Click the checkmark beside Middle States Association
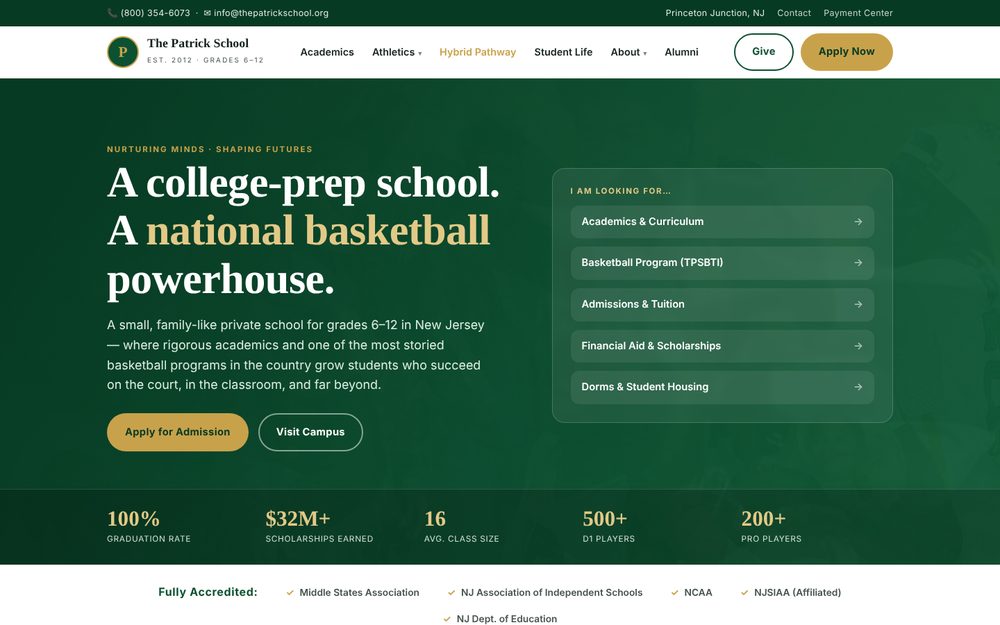Image resolution: width=1000 pixels, height=625 pixels. click(x=290, y=593)
